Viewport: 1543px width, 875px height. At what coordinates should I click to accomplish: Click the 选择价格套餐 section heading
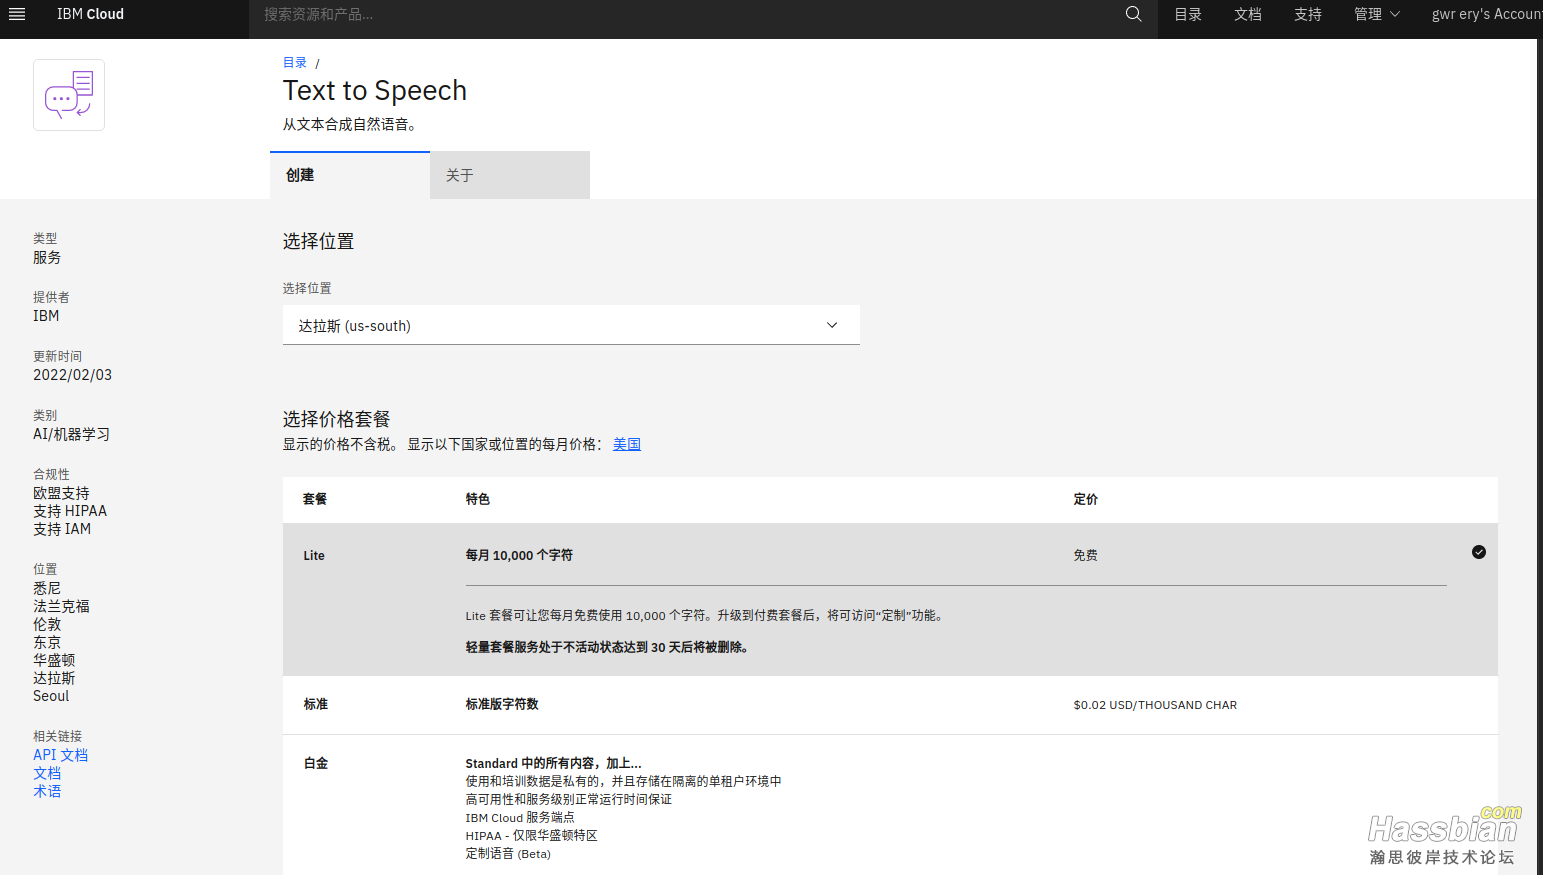pyautogui.click(x=336, y=419)
